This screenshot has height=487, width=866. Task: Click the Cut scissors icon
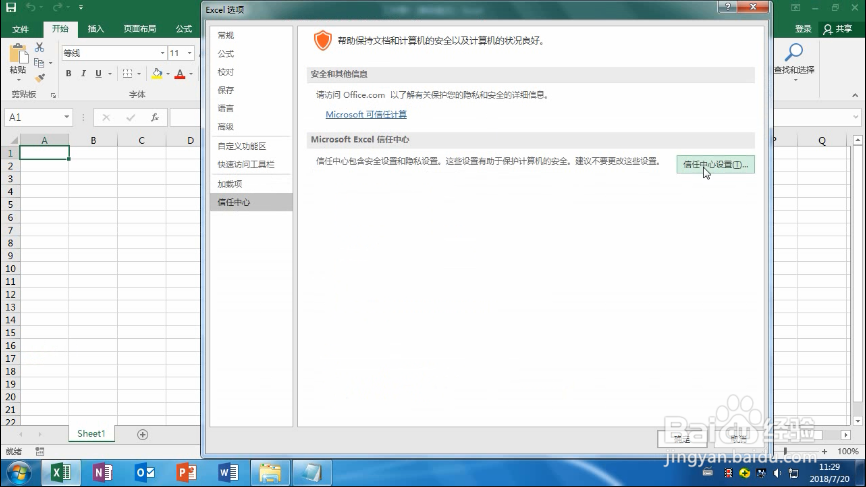point(39,47)
